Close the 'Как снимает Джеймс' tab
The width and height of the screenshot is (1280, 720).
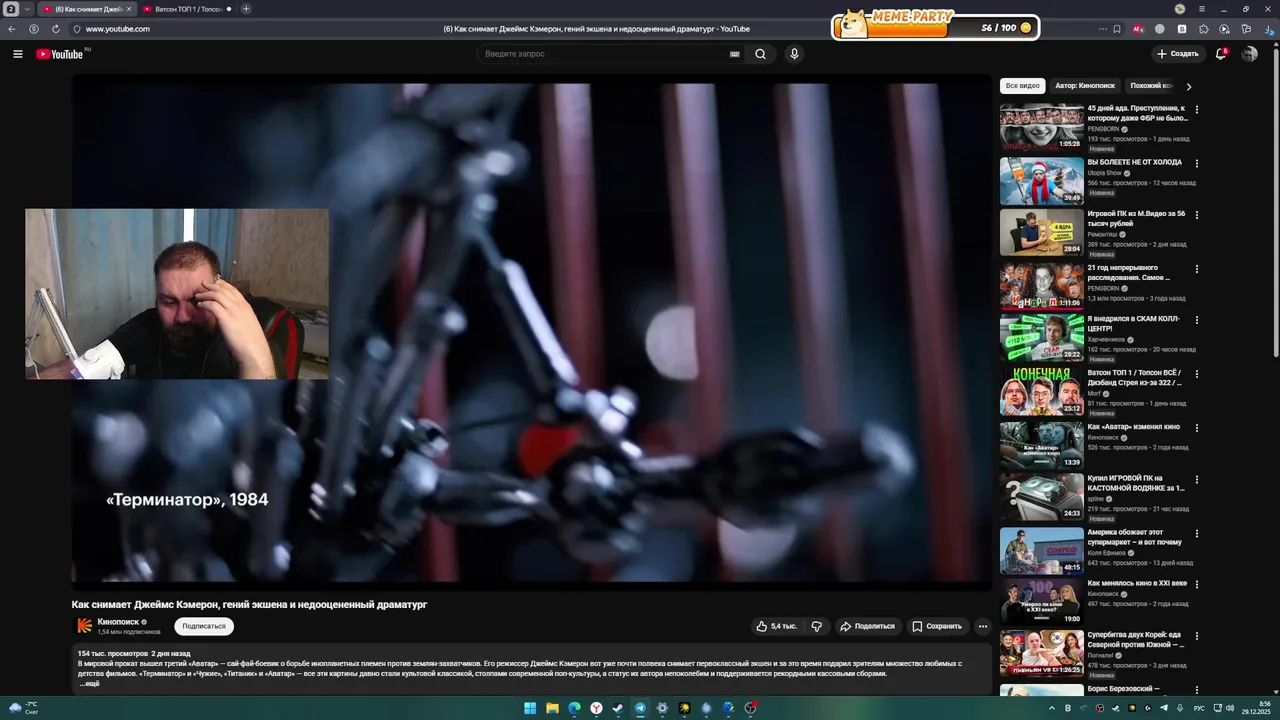[x=128, y=9]
